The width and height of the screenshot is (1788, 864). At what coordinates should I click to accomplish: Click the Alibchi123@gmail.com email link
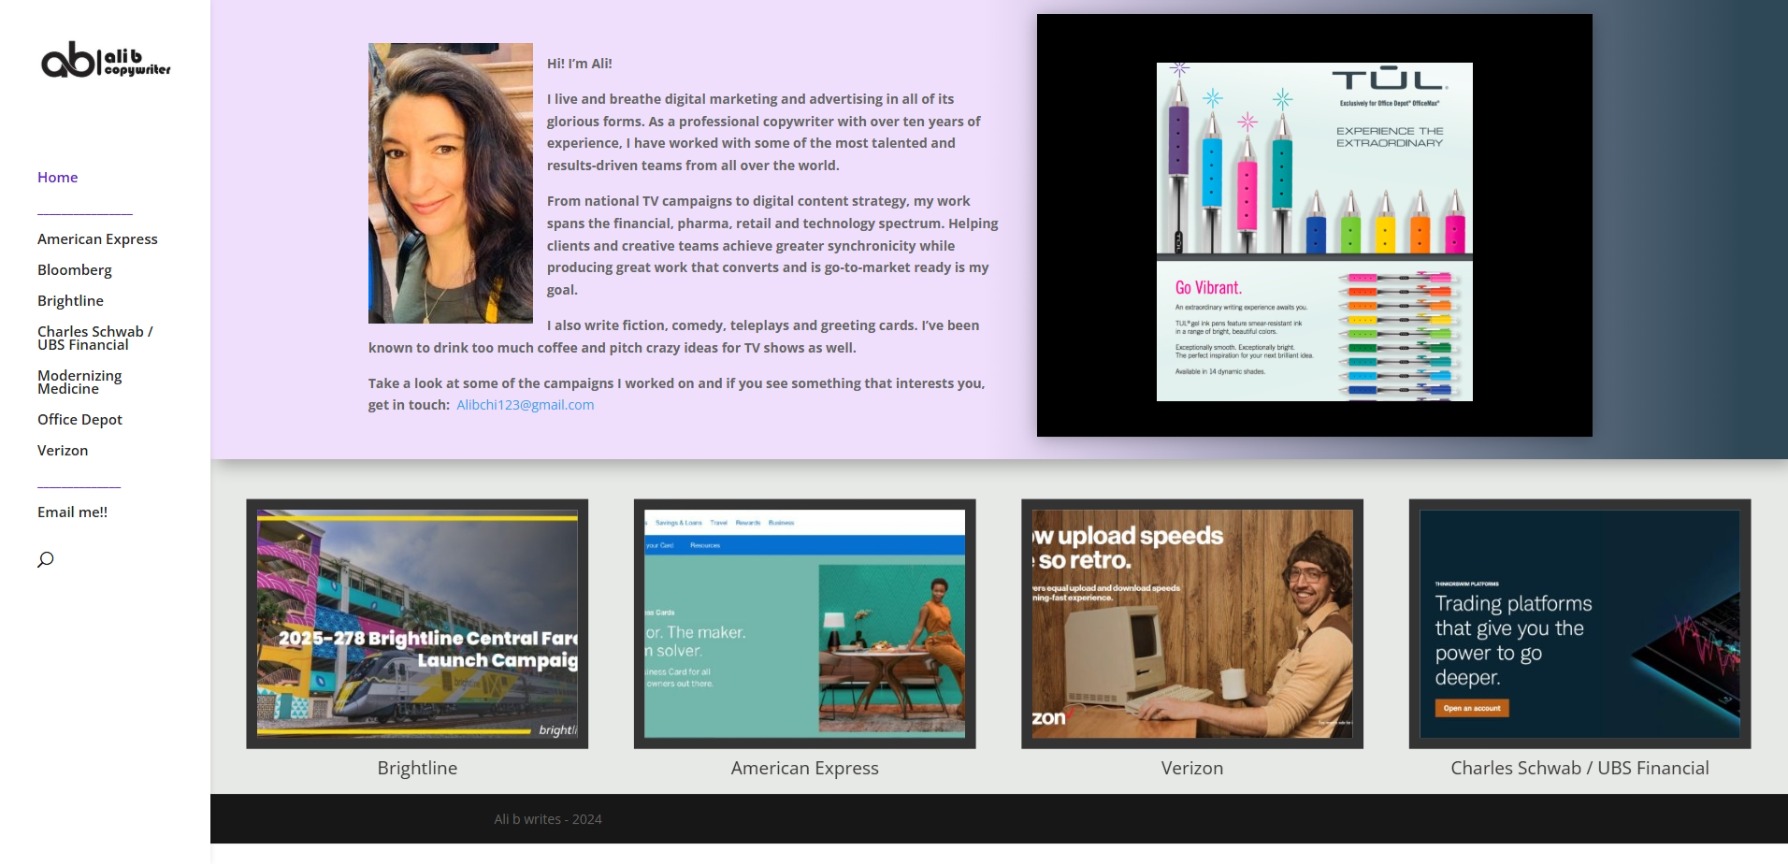(525, 405)
